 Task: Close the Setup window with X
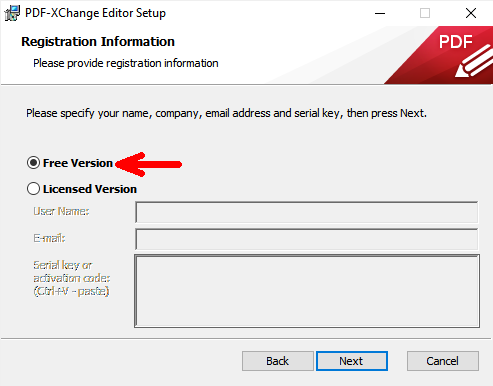471,13
